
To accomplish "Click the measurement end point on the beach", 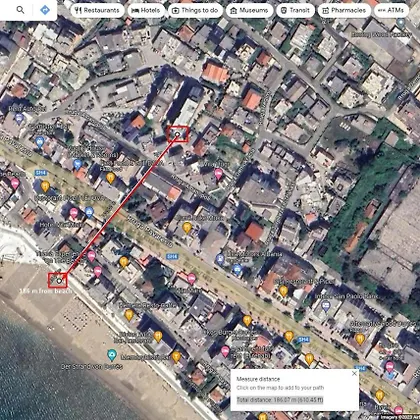I will pos(59,281).
